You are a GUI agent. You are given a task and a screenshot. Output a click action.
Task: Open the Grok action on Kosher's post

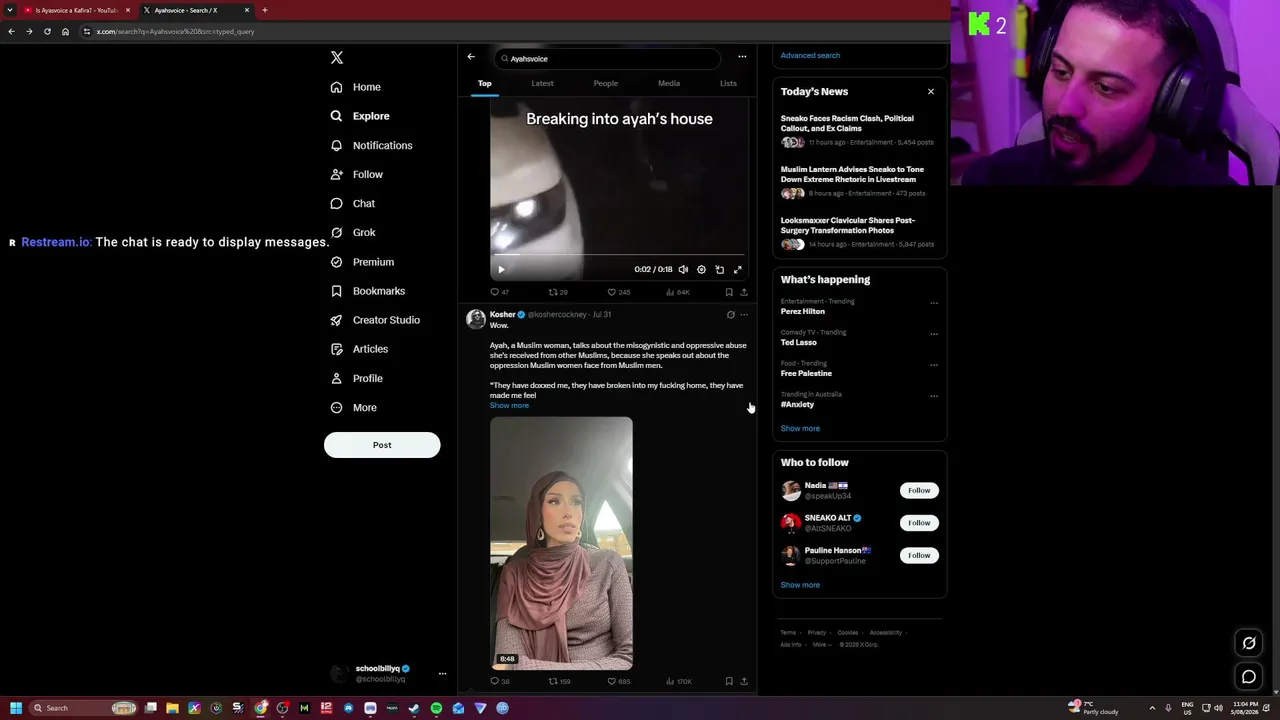tap(731, 315)
